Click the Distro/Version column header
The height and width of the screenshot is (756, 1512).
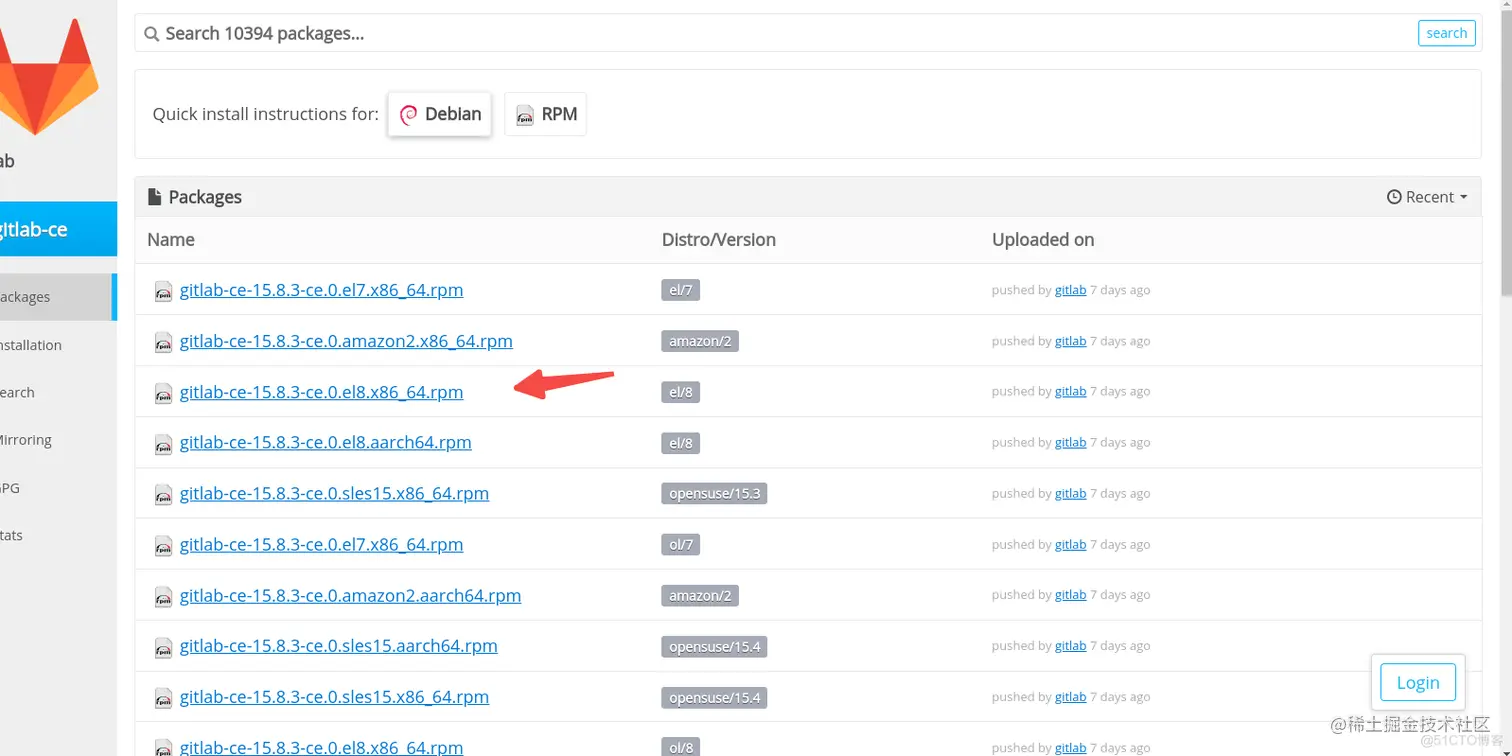coord(718,240)
